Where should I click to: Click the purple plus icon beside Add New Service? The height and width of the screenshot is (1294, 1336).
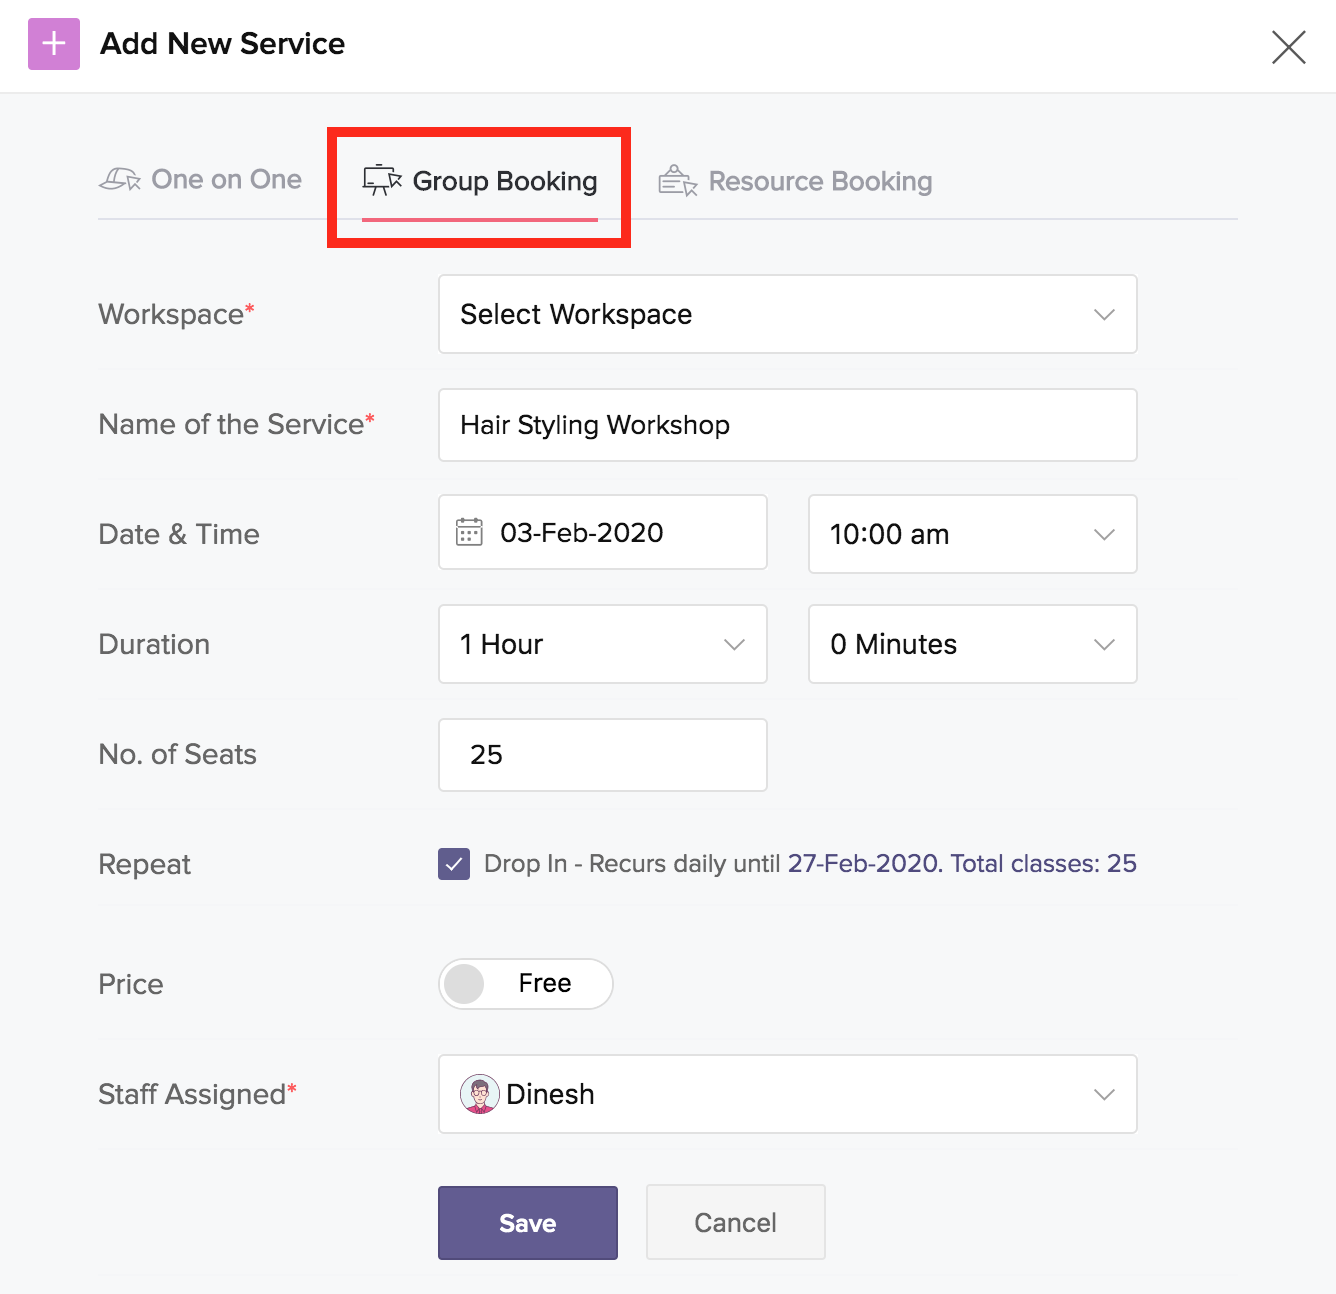(54, 44)
